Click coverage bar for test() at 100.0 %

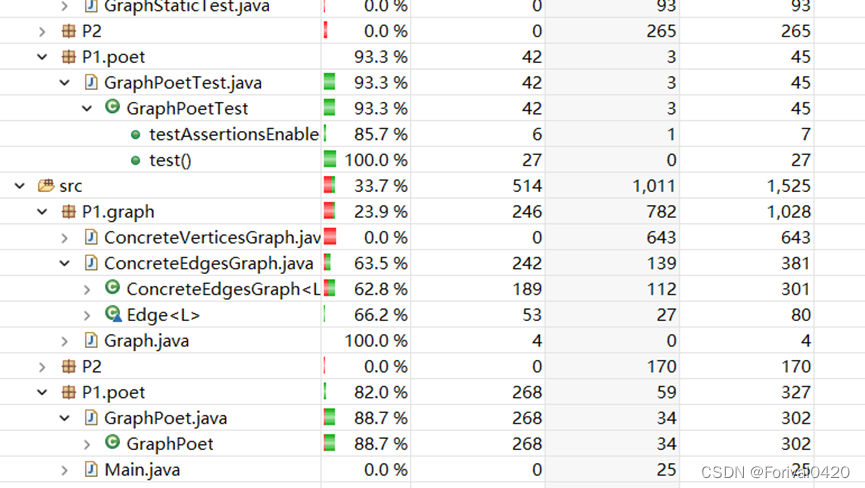click(x=330, y=159)
